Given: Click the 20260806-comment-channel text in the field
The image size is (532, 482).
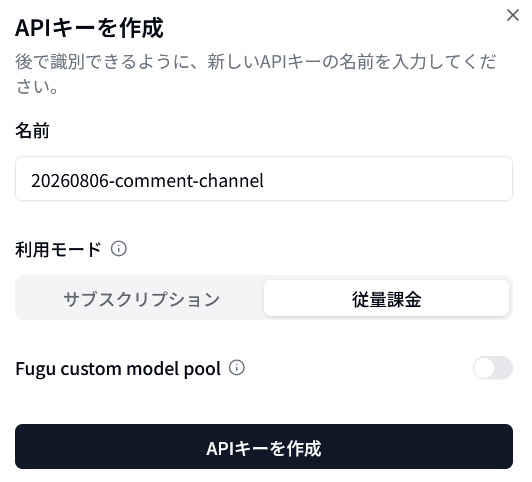Looking at the screenshot, I should coord(147,180).
